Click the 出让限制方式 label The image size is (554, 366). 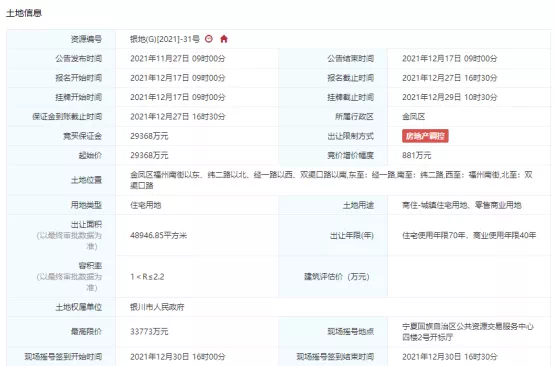pos(350,136)
